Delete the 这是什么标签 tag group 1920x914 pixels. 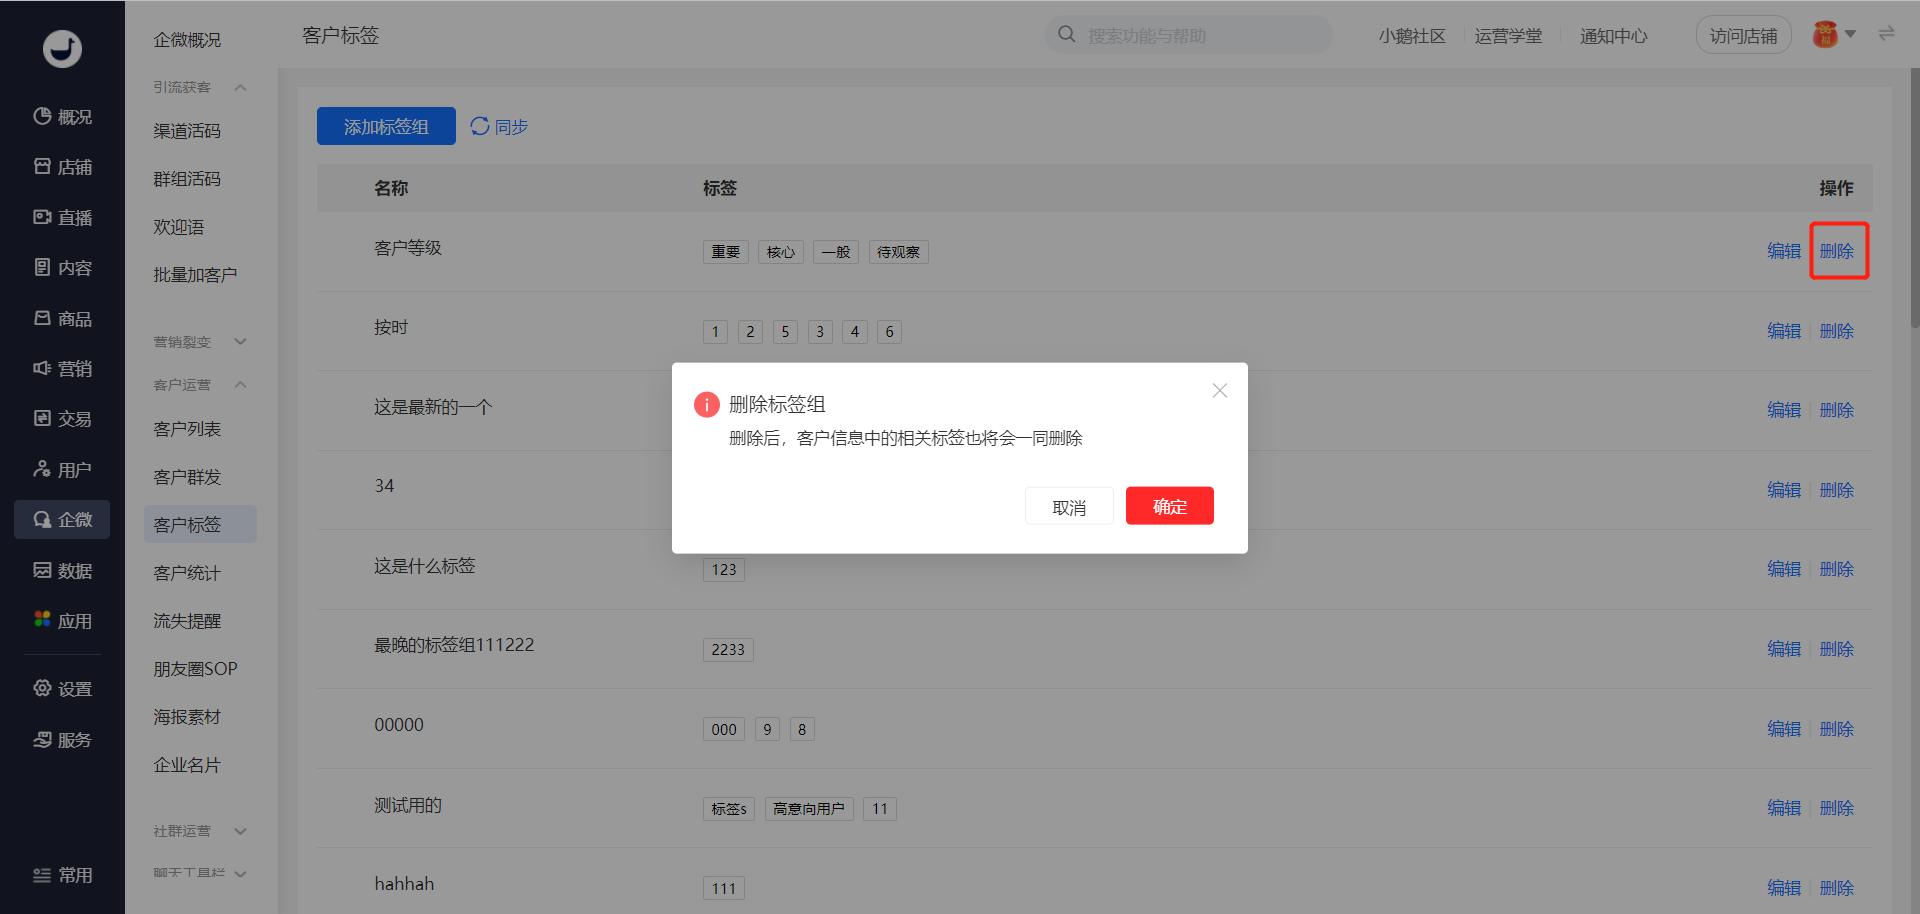[x=1837, y=569]
